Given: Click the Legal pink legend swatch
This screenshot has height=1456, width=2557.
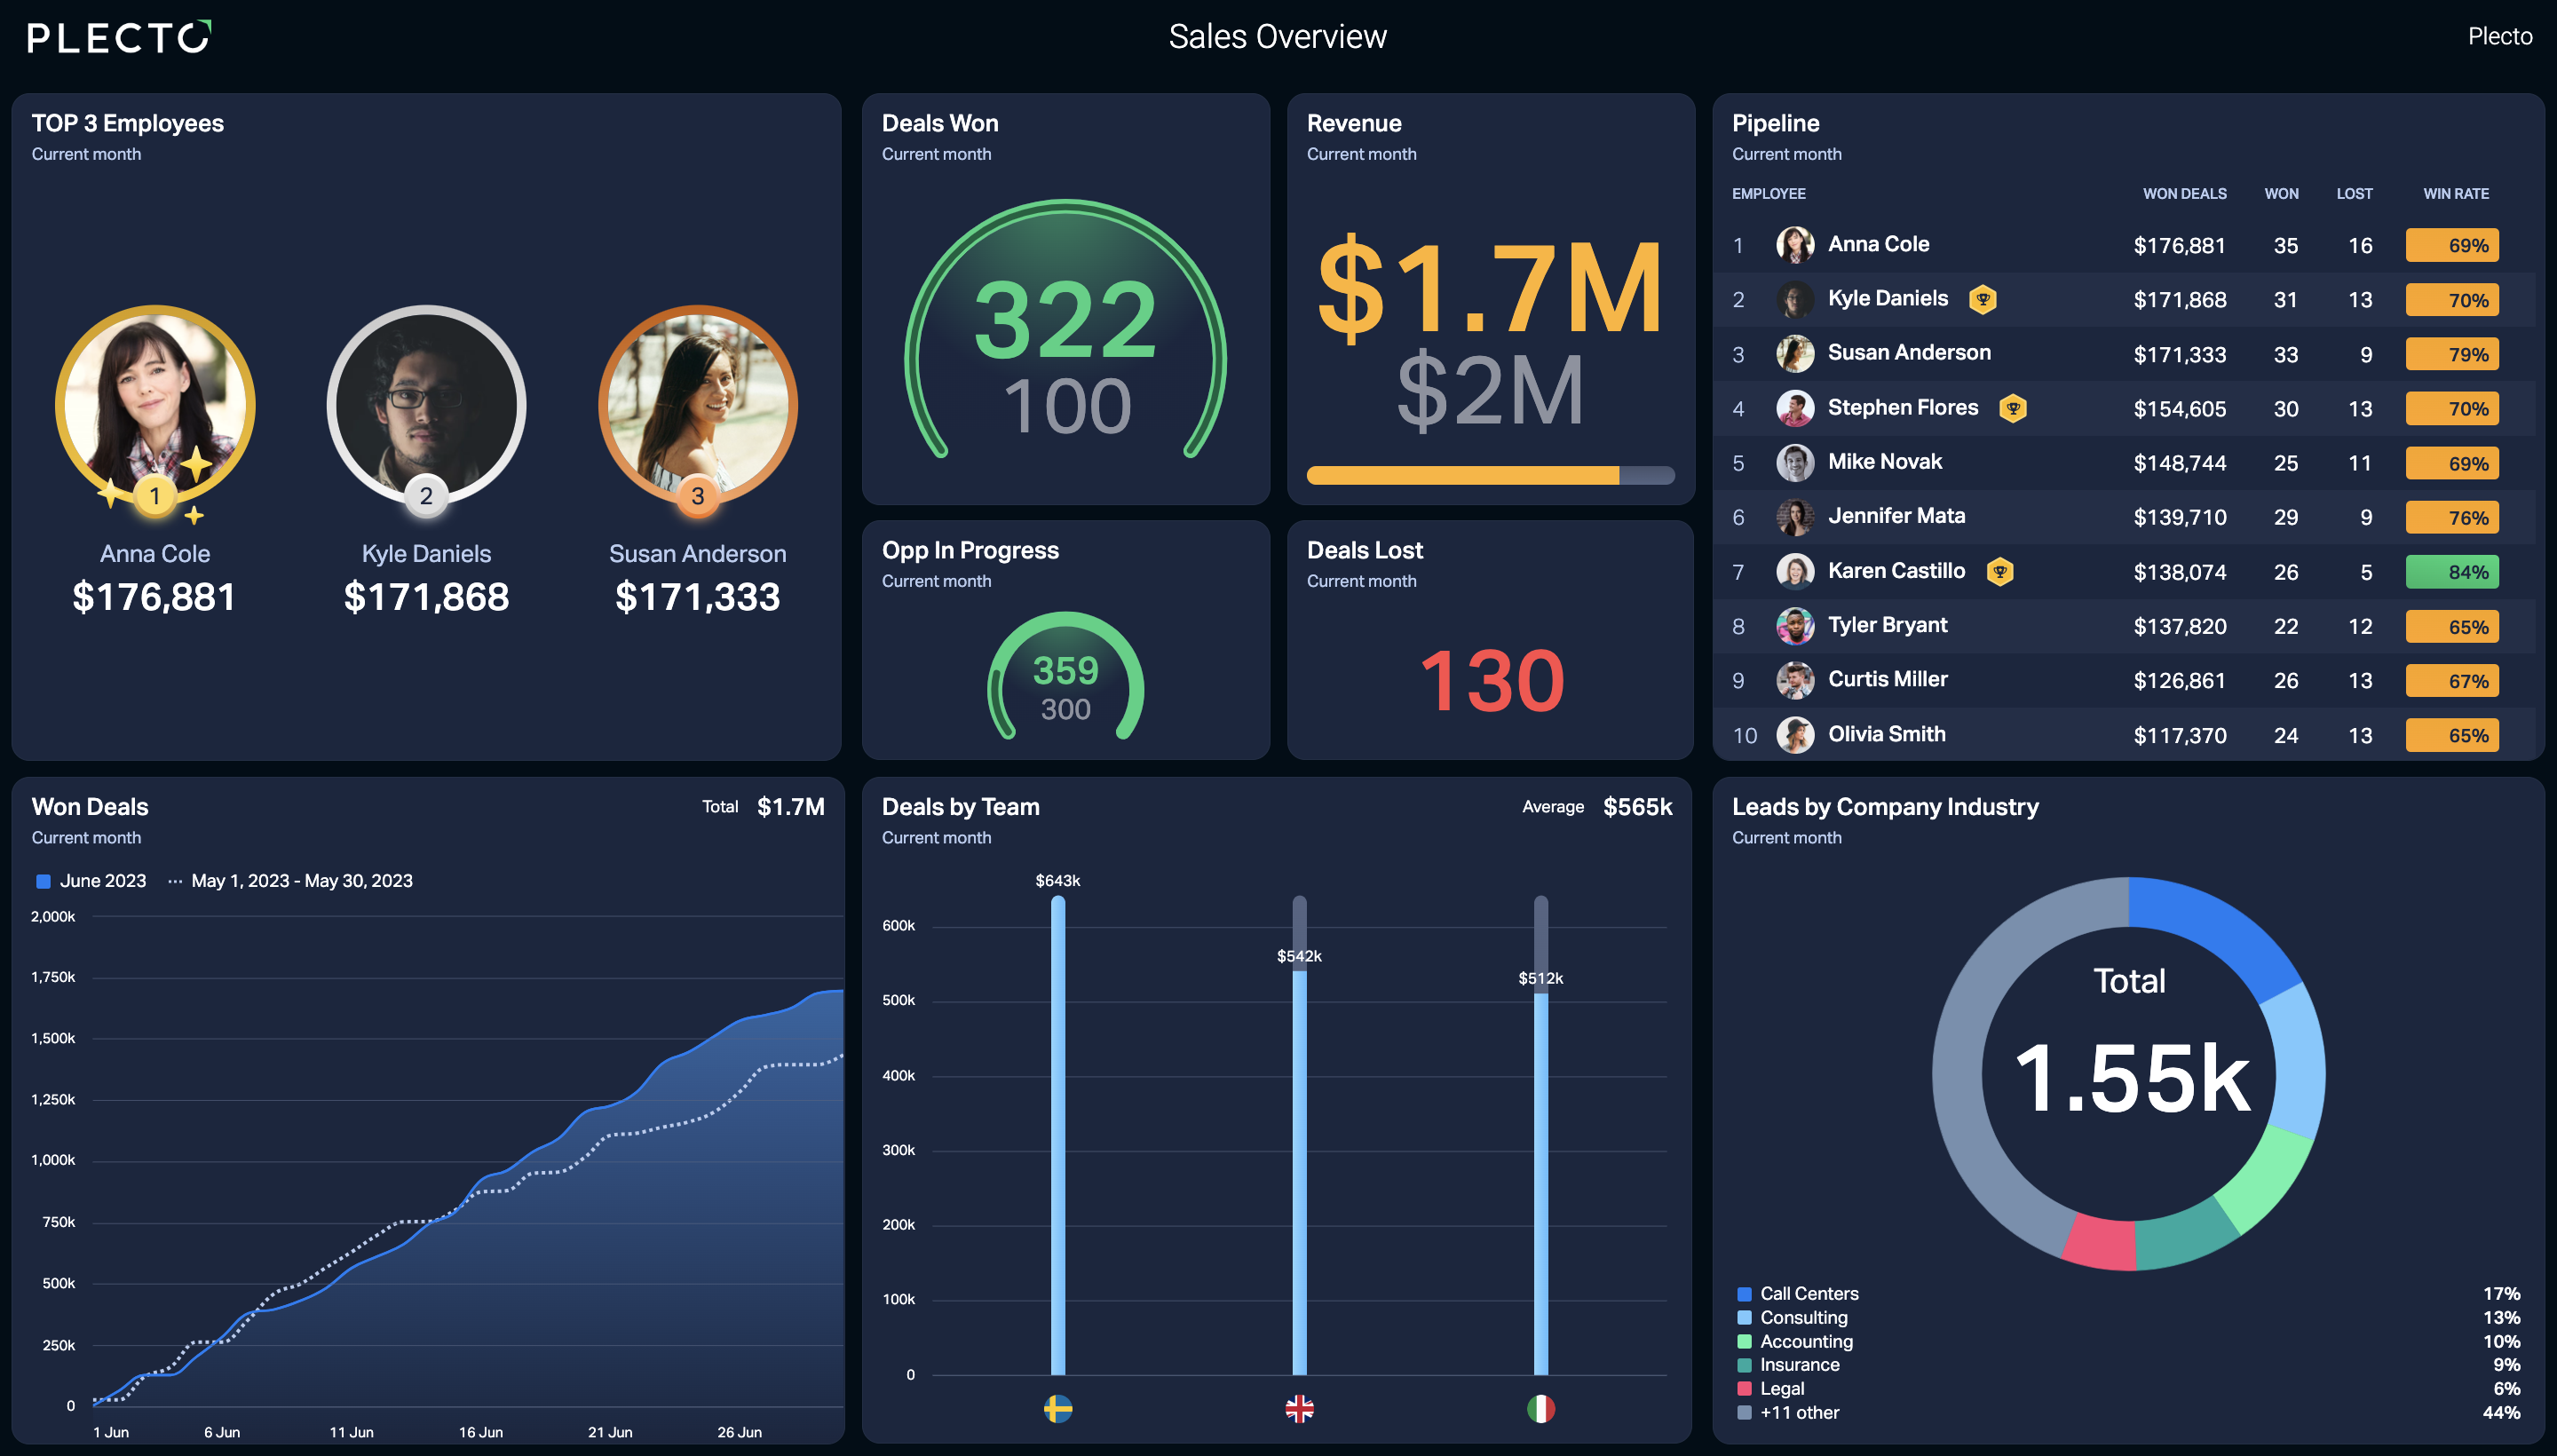Looking at the screenshot, I should [x=1744, y=1389].
